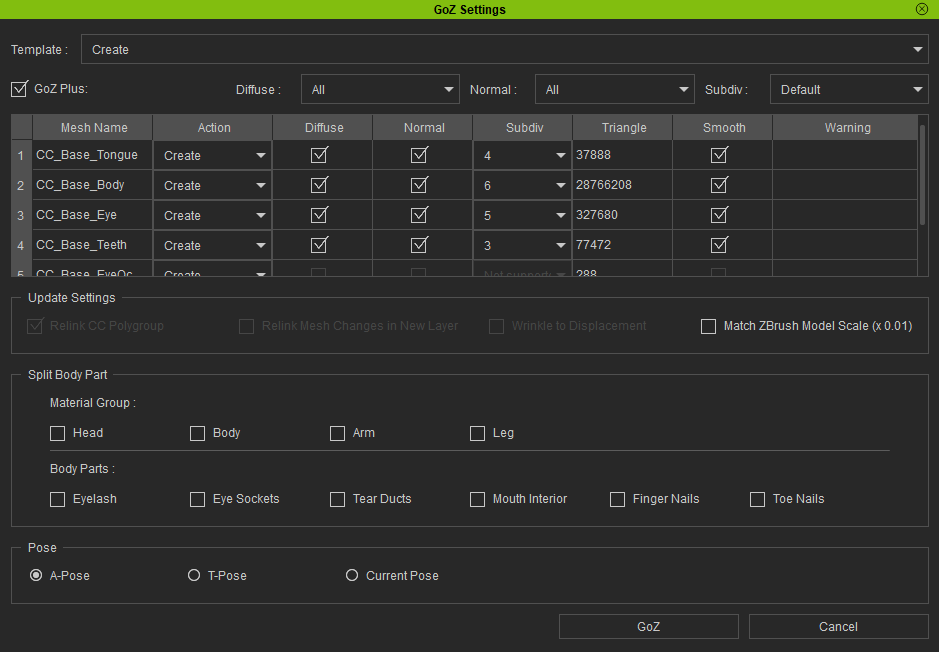Click the Action column header
Screen dimensions: 939x652
[213, 128]
